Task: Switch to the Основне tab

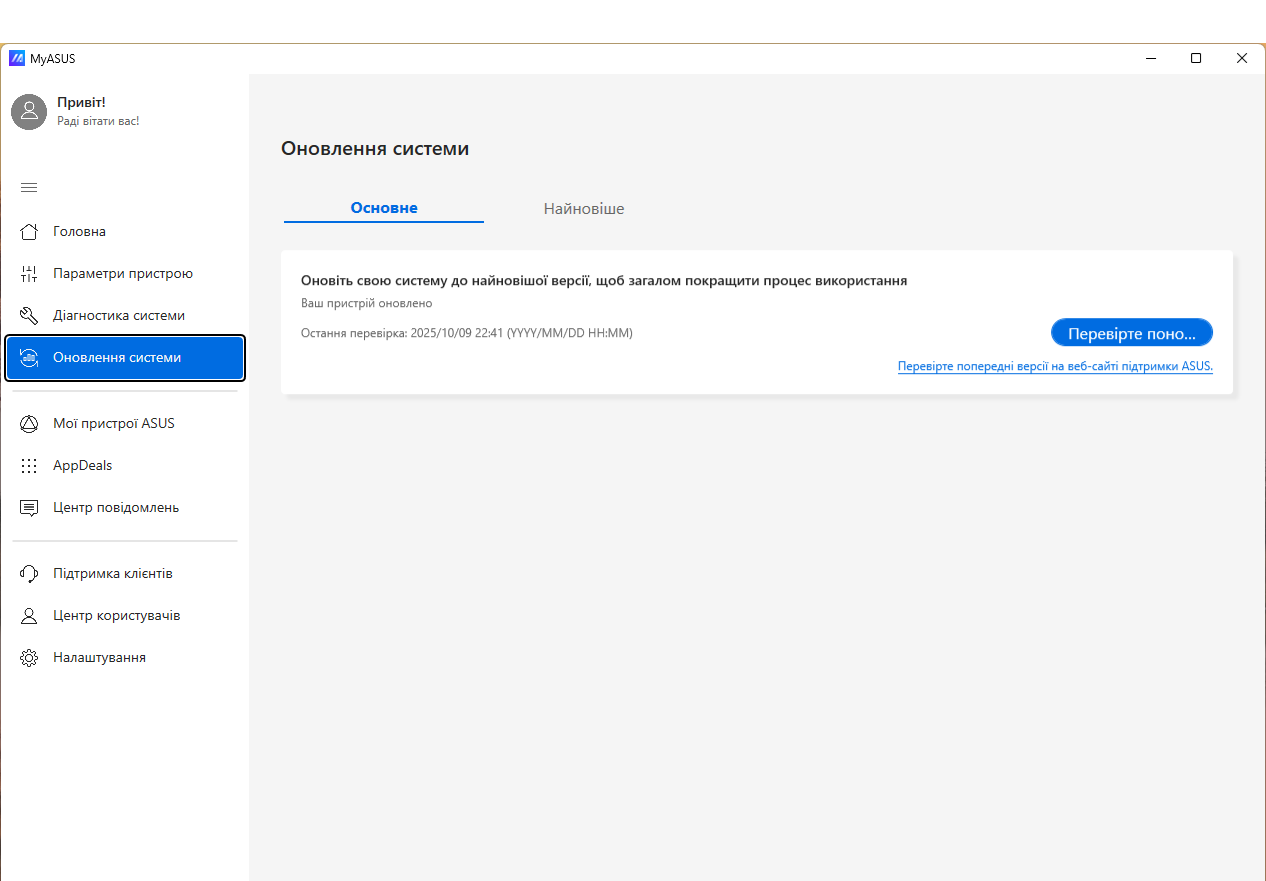Action: pyautogui.click(x=384, y=208)
